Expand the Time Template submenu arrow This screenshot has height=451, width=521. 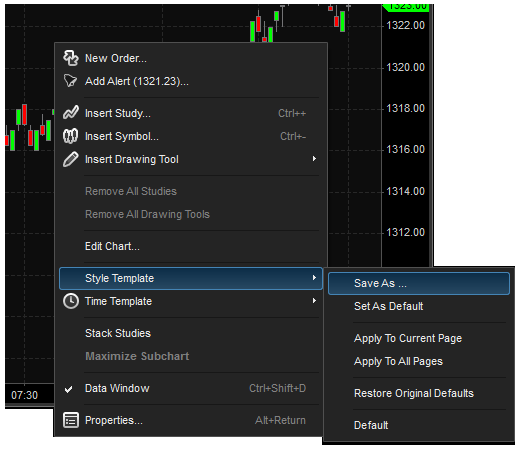tap(314, 301)
